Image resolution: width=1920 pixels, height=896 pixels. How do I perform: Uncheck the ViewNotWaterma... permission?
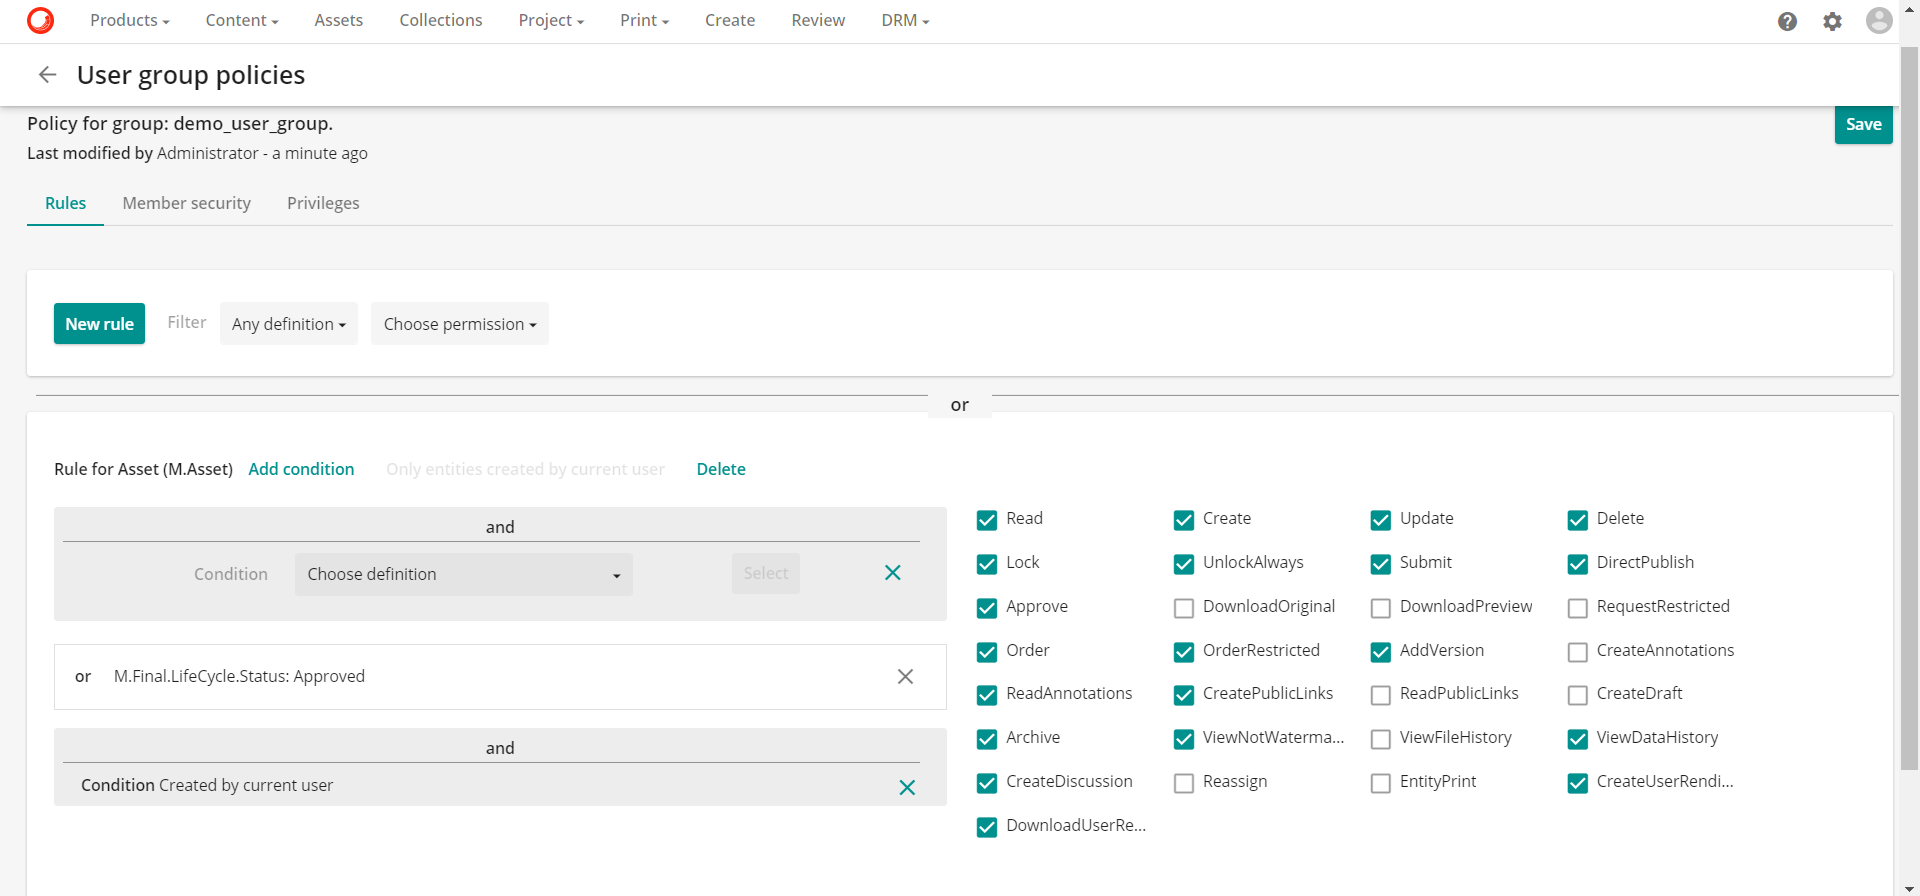tap(1184, 739)
